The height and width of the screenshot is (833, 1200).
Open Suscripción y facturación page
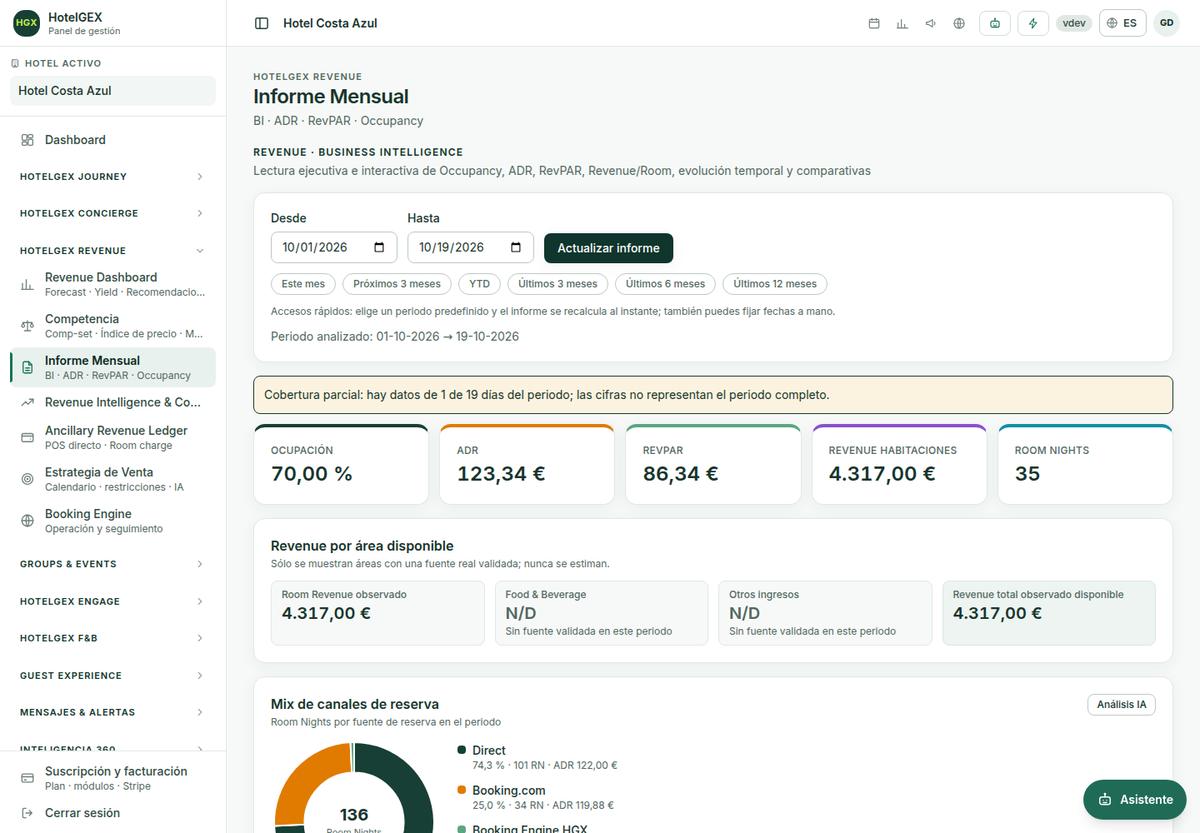tap(113, 779)
